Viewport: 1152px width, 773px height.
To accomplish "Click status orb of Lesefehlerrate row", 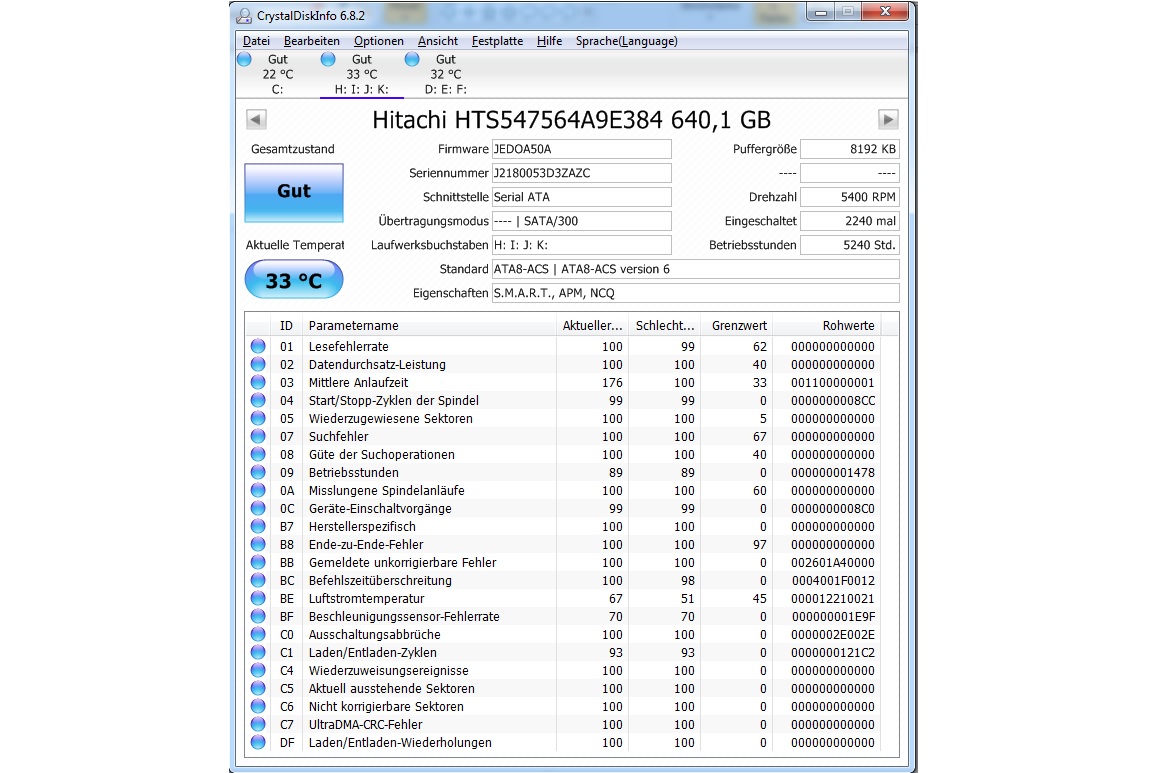I will coord(258,346).
